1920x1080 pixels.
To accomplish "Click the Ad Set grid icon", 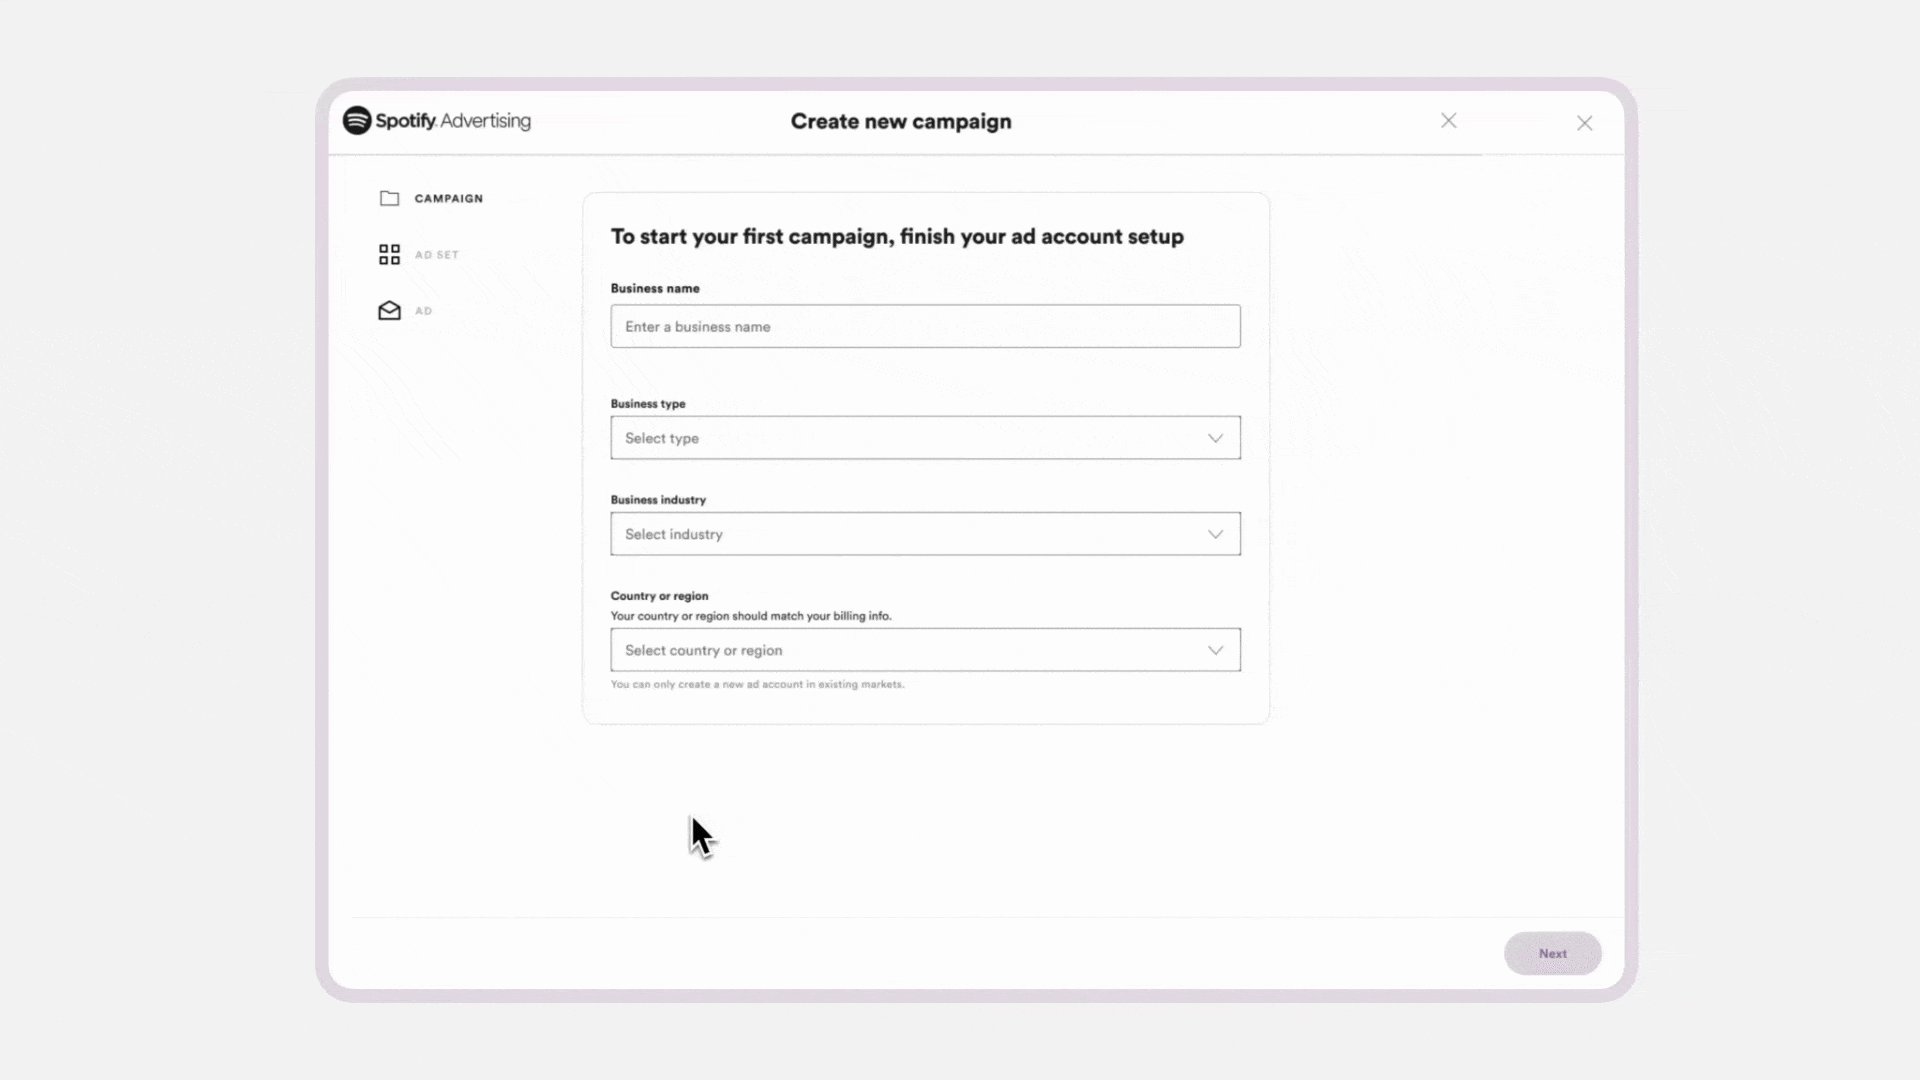I will pyautogui.click(x=389, y=254).
